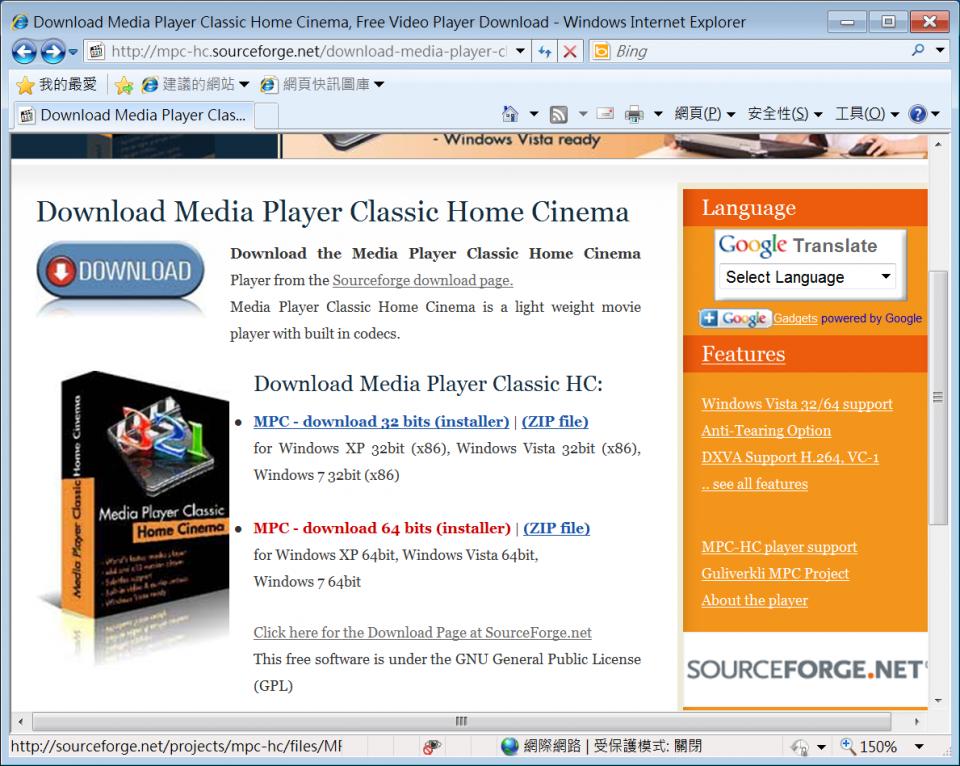
Task: Click the vertical scrollbar up arrow
Action: [x=937, y=145]
